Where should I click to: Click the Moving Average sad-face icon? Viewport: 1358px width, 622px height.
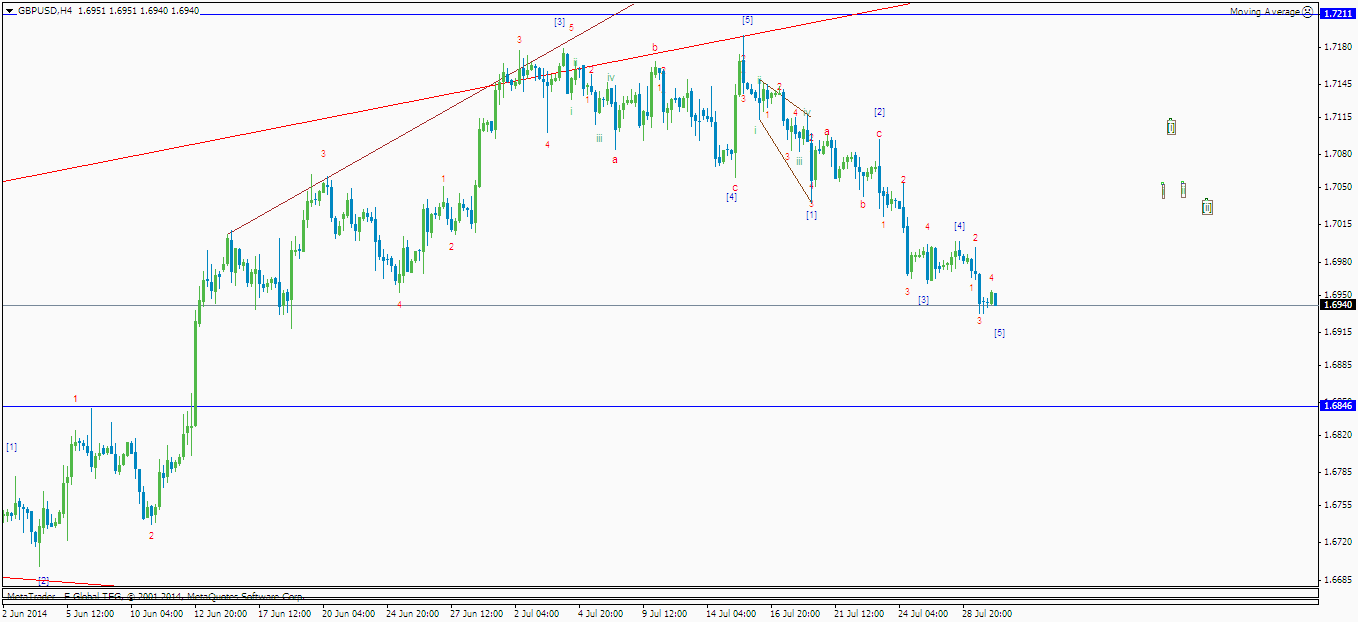pos(1308,11)
